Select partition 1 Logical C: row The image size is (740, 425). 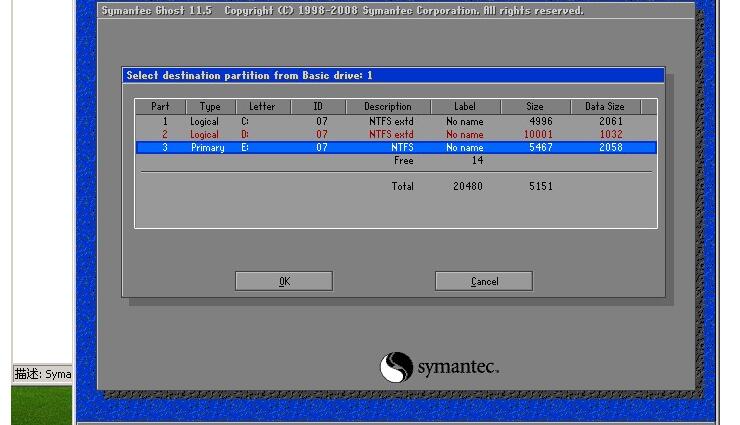click(x=396, y=121)
